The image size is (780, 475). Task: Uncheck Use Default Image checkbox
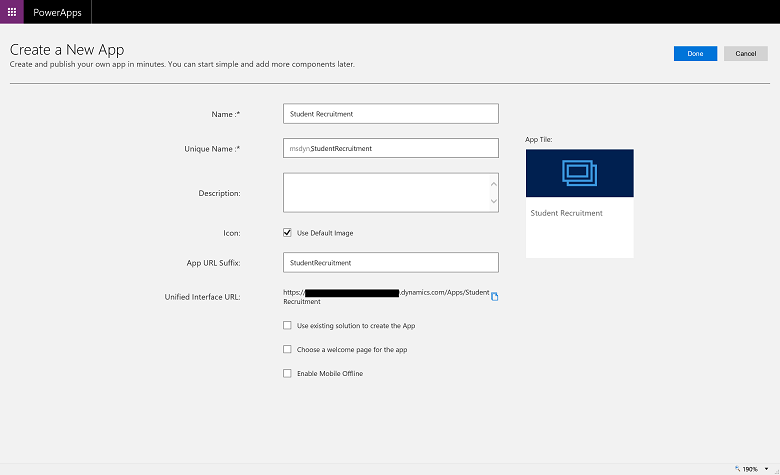pyautogui.click(x=288, y=233)
